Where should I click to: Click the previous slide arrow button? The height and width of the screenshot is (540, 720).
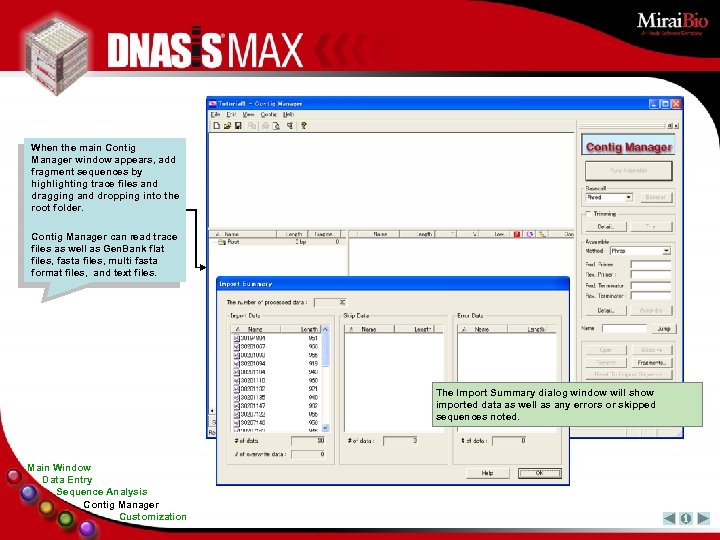[669, 518]
